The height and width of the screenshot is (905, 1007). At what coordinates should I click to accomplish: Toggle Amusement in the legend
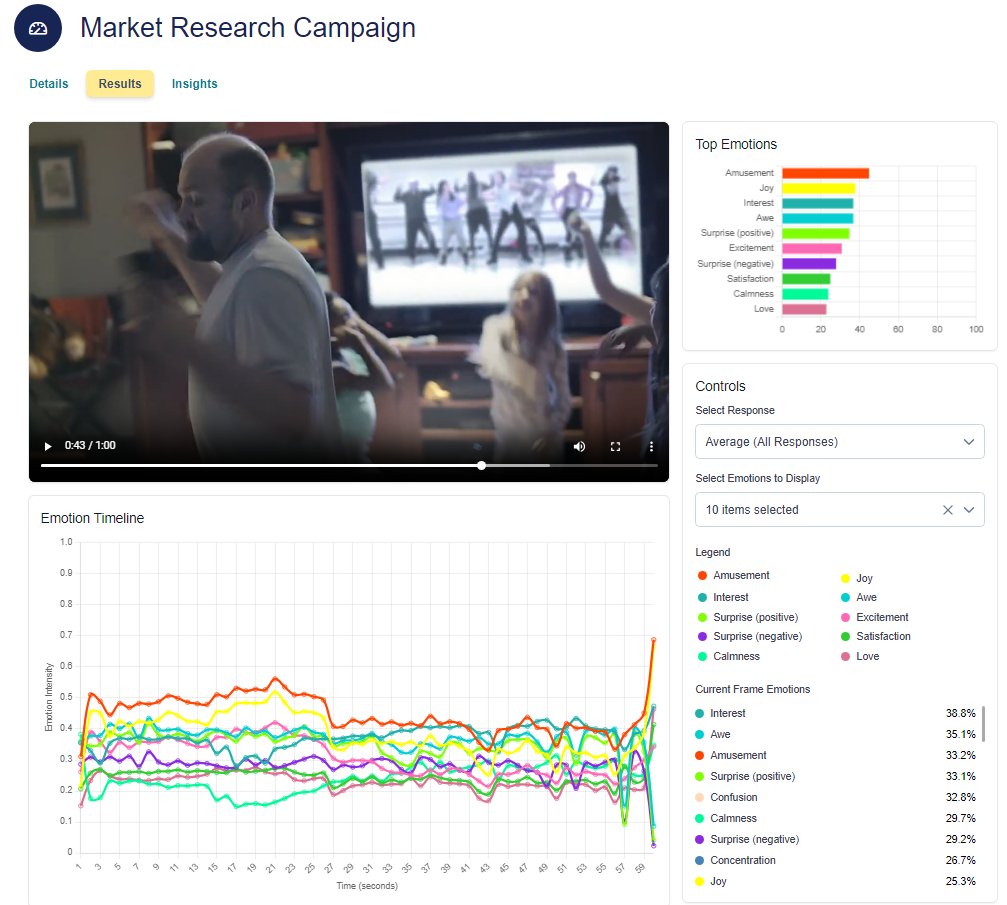pyautogui.click(x=733, y=576)
